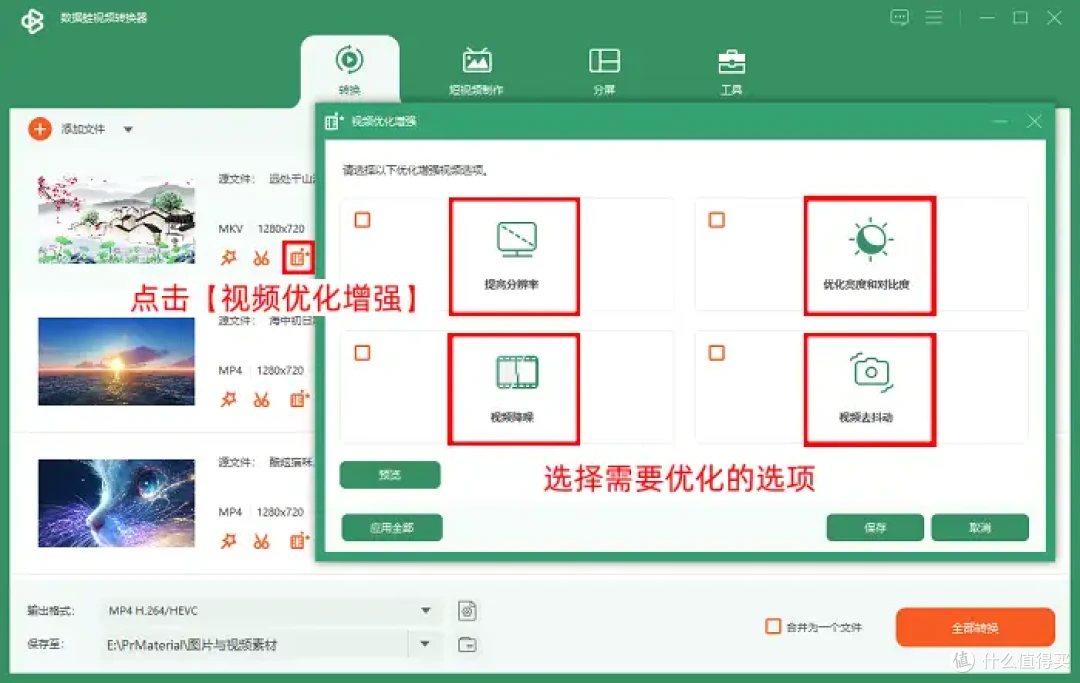
Task: Click the enhance dialog title bar icon
Action: [333, 121]
